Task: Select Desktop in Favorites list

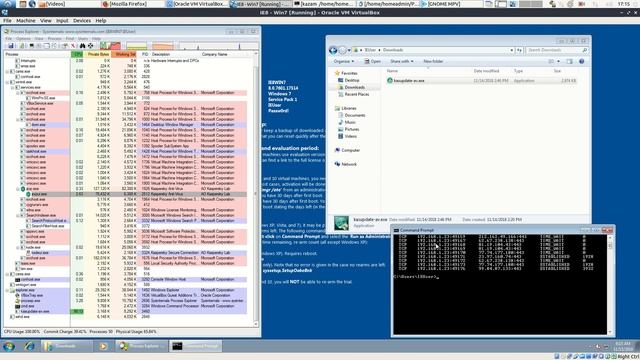Action: tap(349, 80)
